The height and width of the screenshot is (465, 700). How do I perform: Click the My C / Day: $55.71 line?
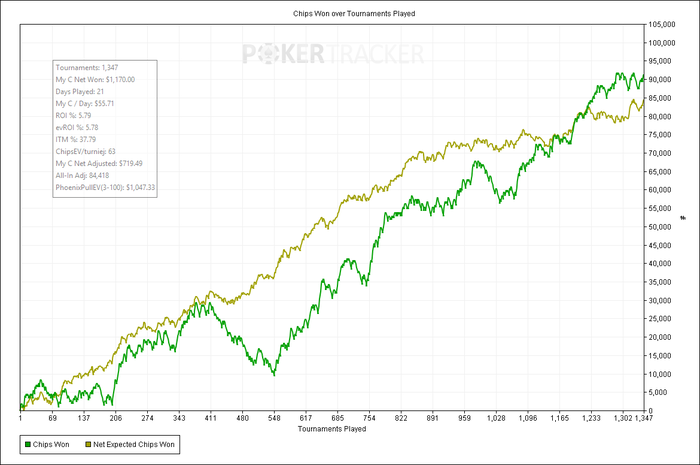point(85,104)
